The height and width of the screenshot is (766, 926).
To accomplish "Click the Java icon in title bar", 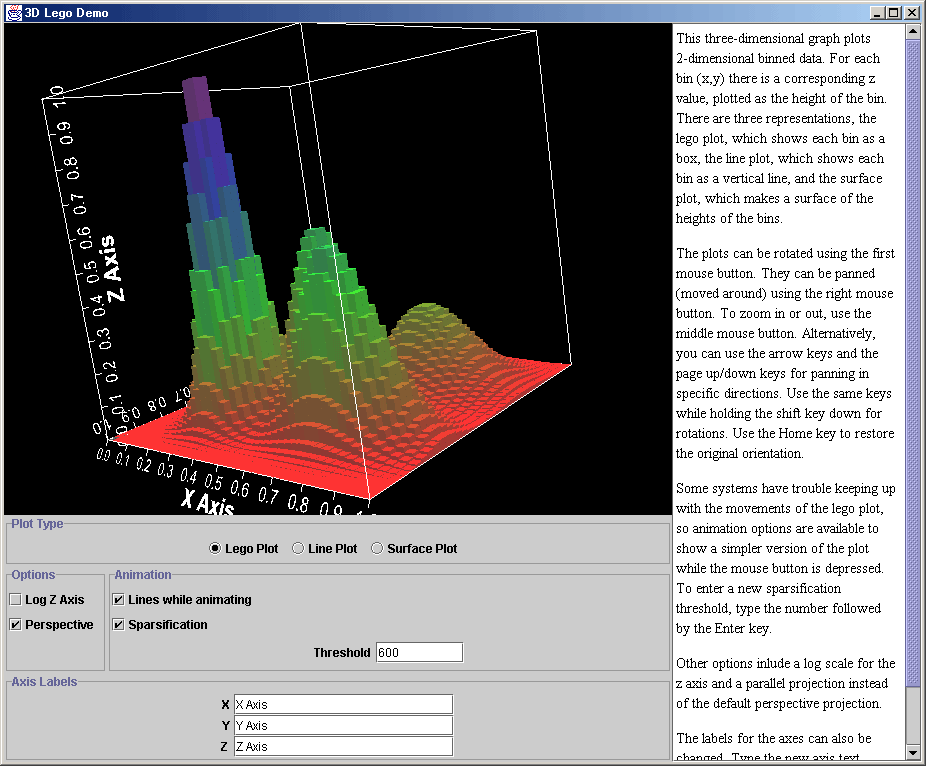I will [x=14, y=13].
